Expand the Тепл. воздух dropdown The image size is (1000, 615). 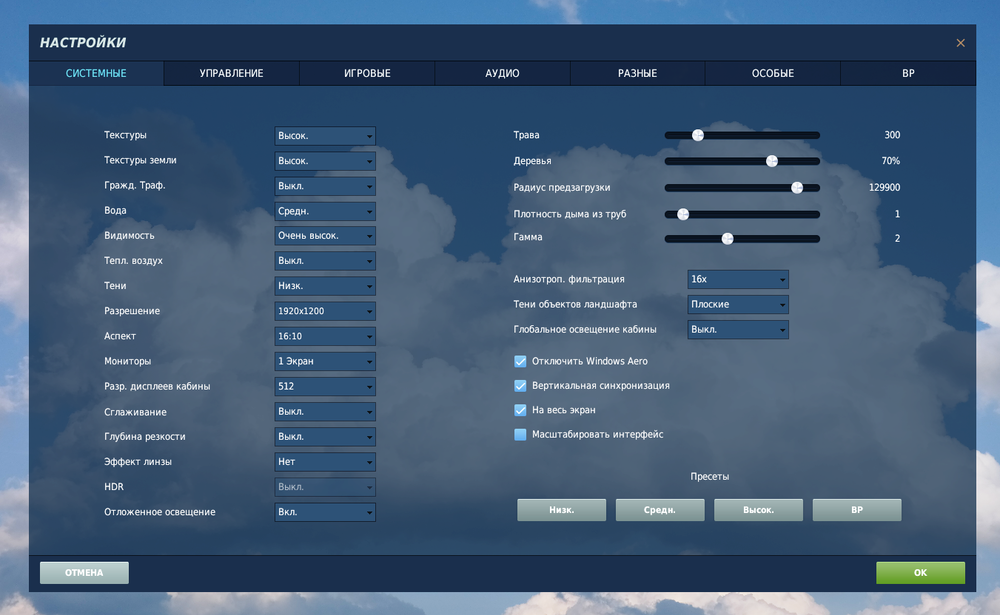point(325,260)
